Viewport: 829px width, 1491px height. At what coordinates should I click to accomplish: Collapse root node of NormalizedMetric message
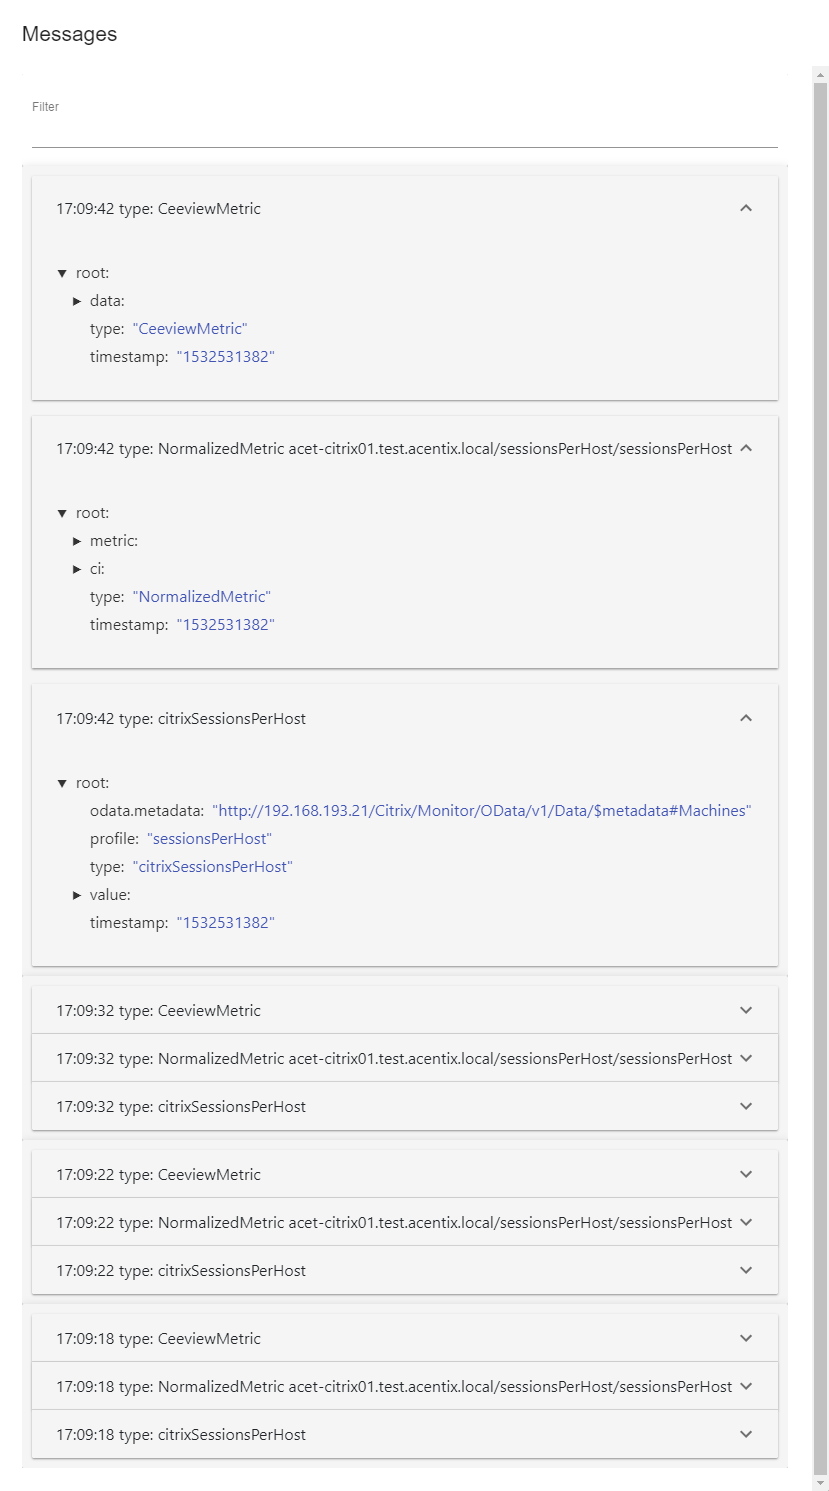point(62,513)
